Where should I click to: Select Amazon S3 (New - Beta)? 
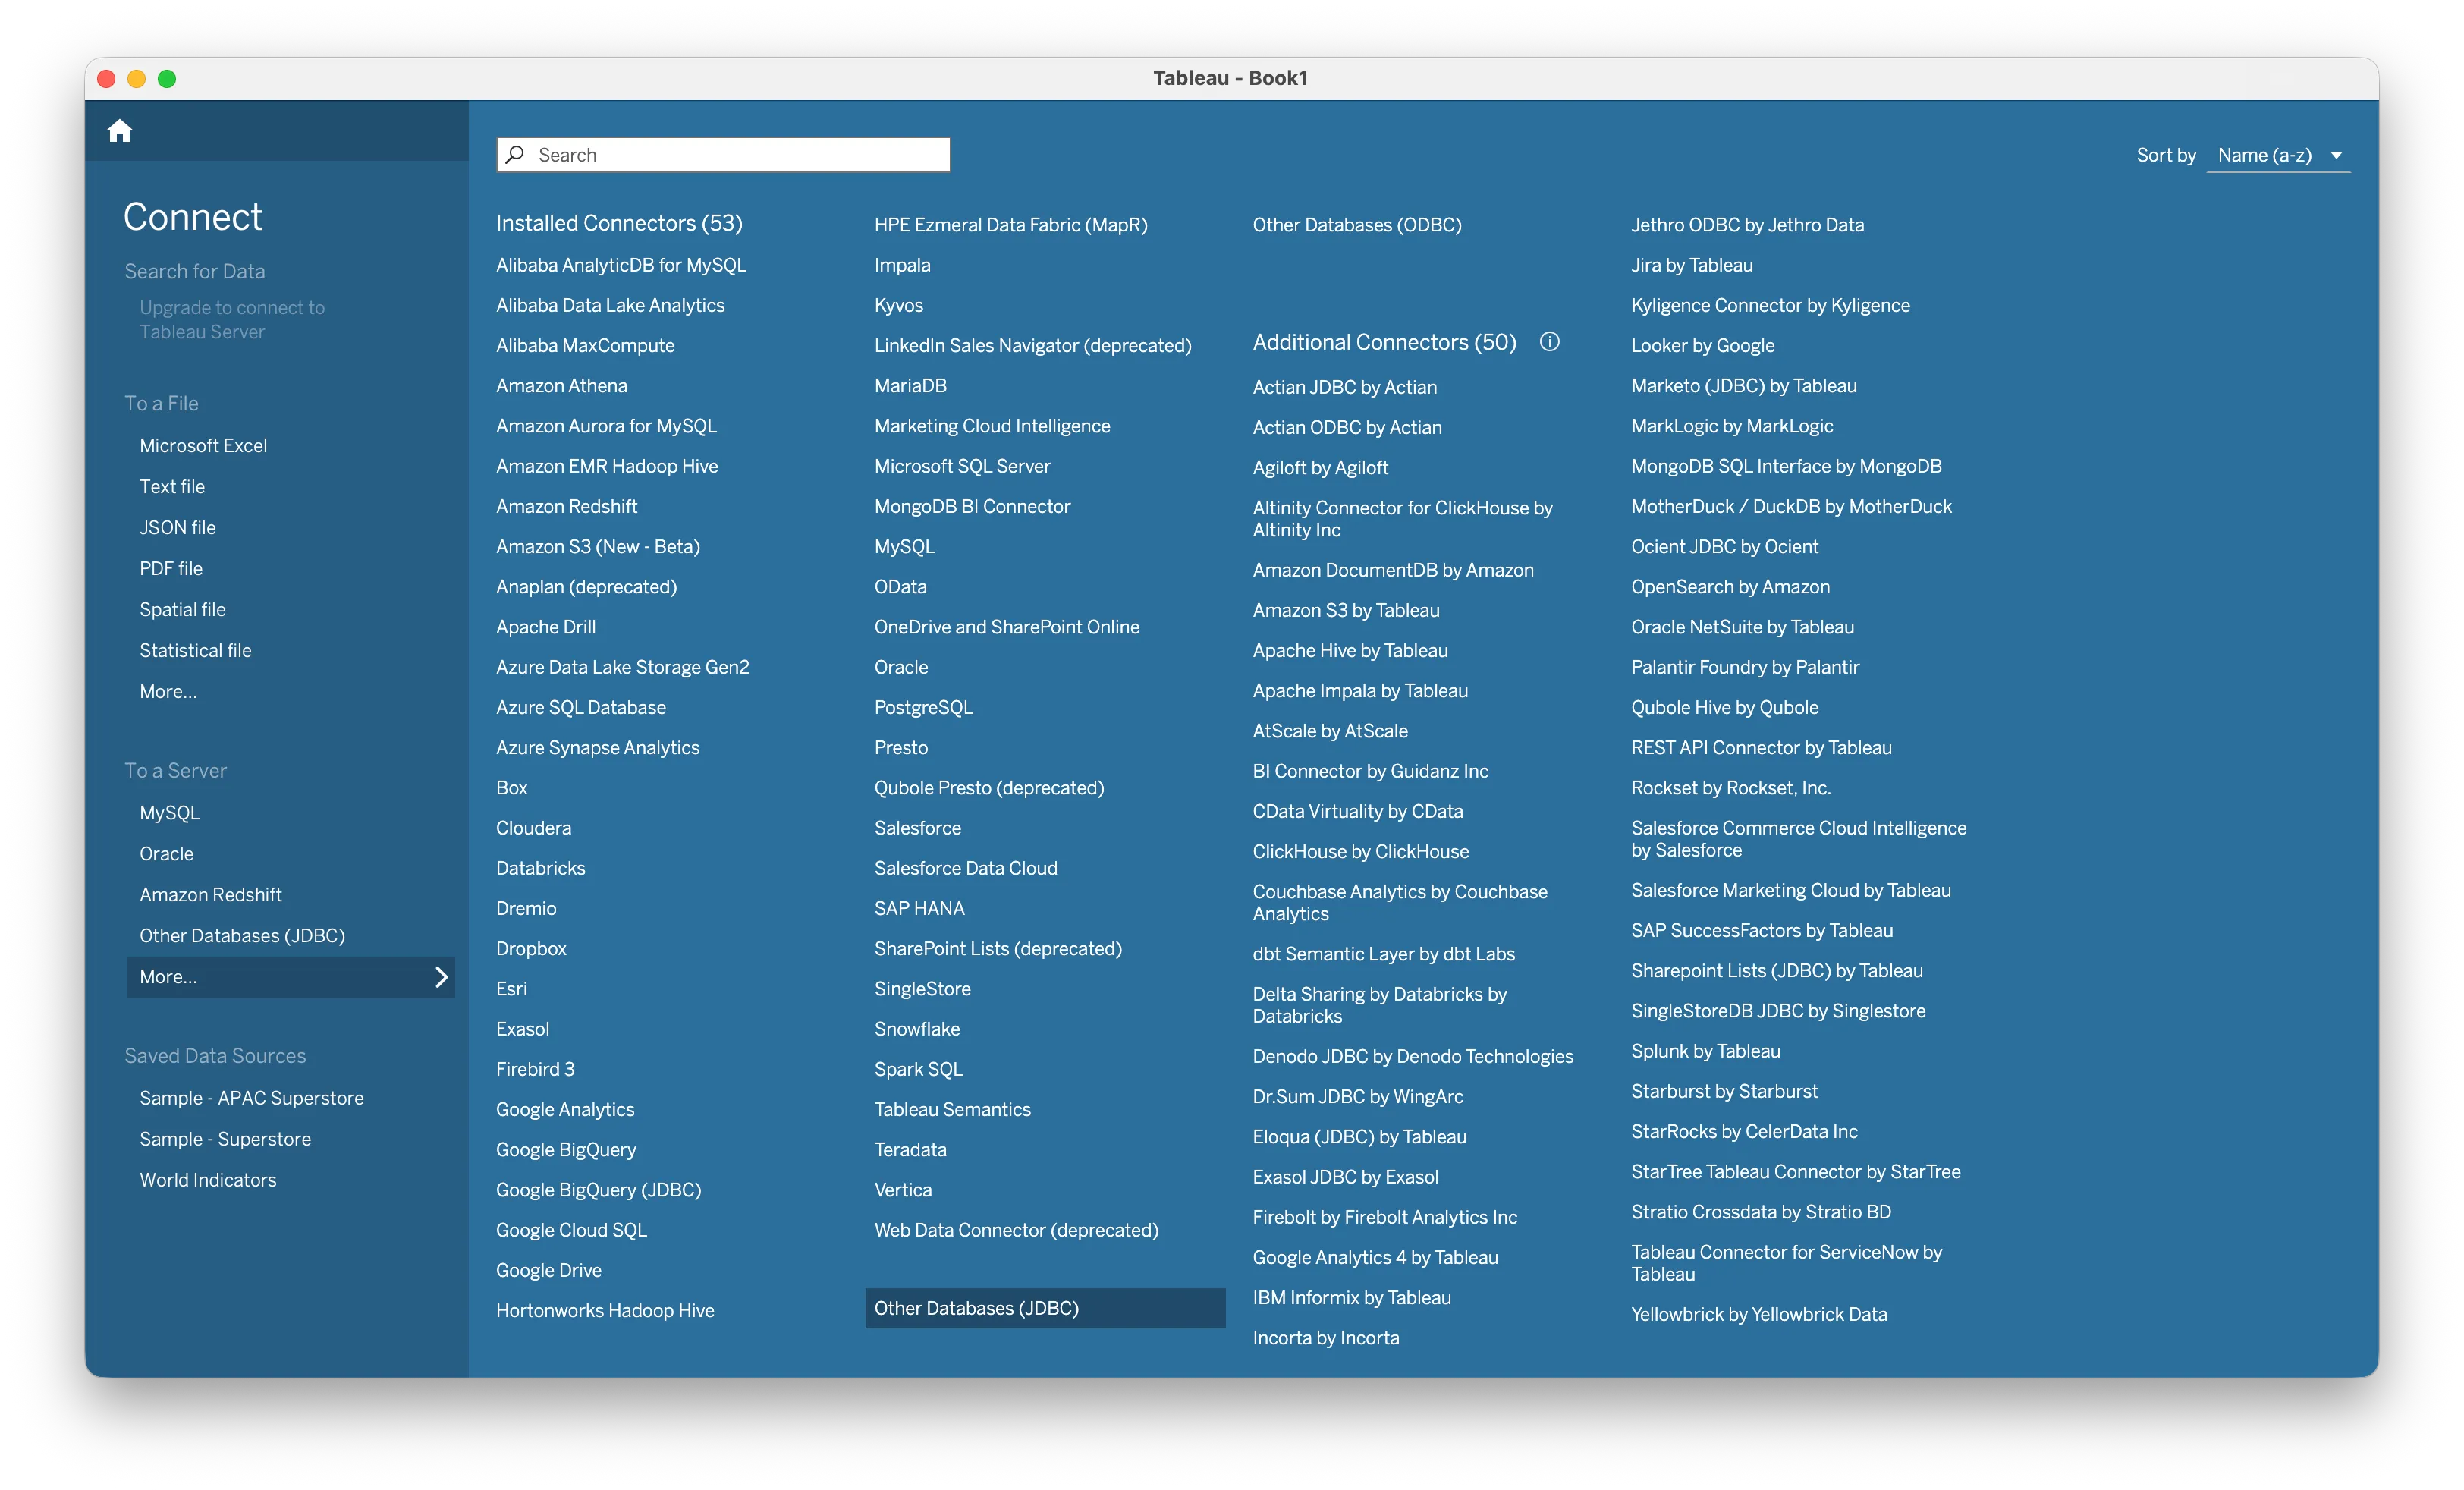coord(598,546)
